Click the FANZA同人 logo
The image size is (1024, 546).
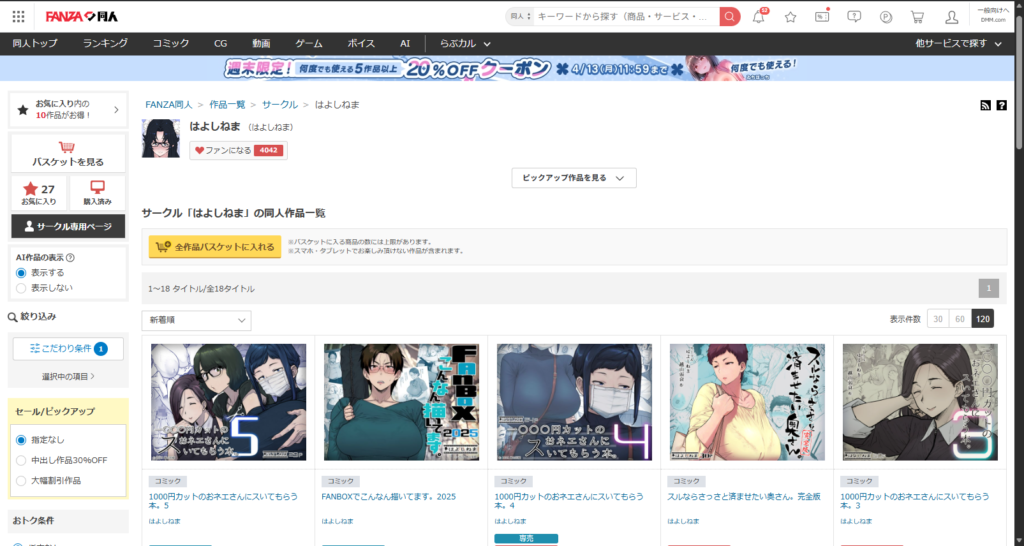[x=82, y=16]
